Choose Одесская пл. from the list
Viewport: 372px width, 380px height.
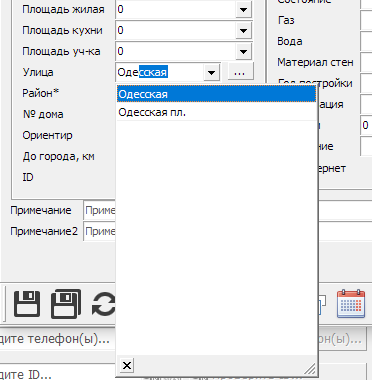[x=216, y=112]
